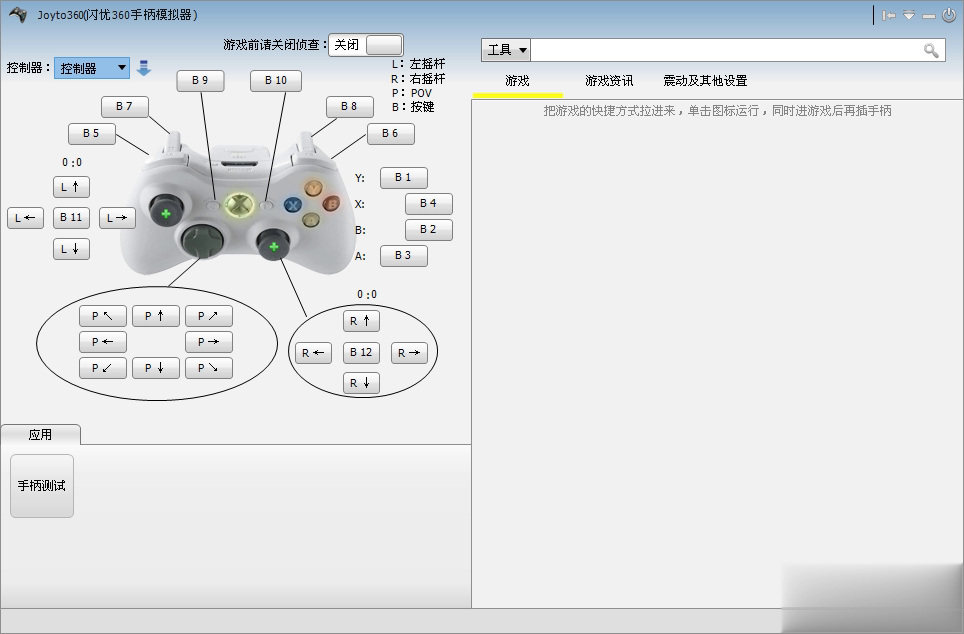Open the 控制器 dropdown list
Image resolution: width=964 pixels, height=634 pixels.
click(x=91, y=67)
